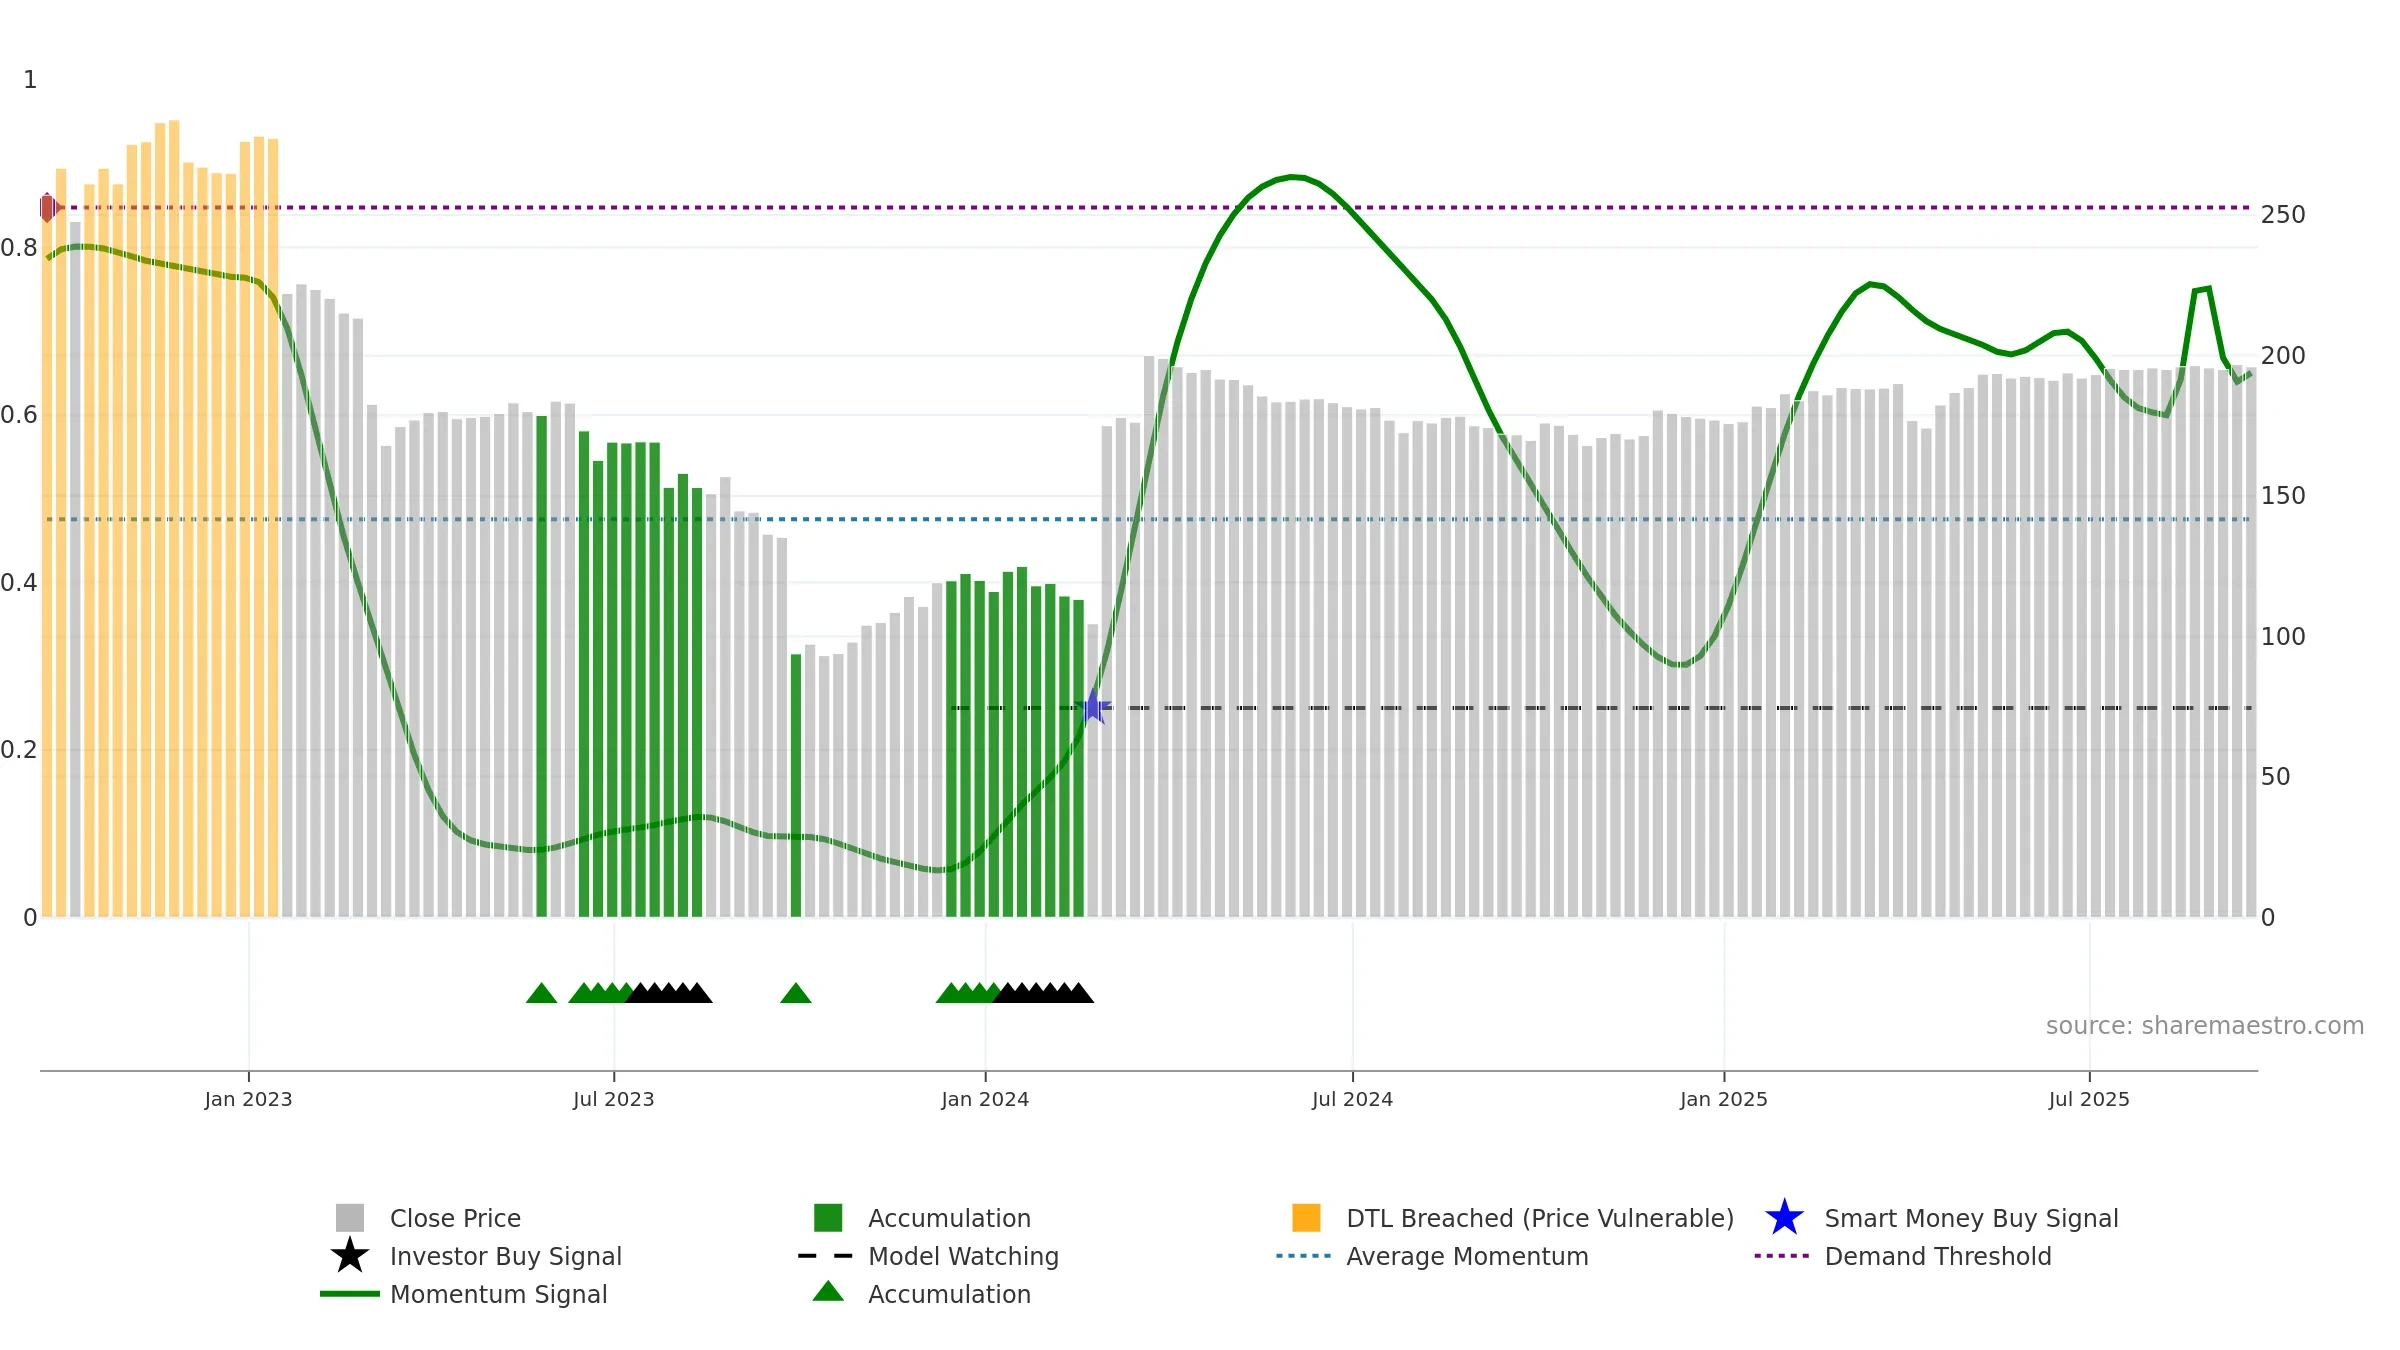The height and width of the screenshot is (1350, 2400).
Task: Click the blue Smart Money Buy Signal legend star
Action: (1784, 1218)
